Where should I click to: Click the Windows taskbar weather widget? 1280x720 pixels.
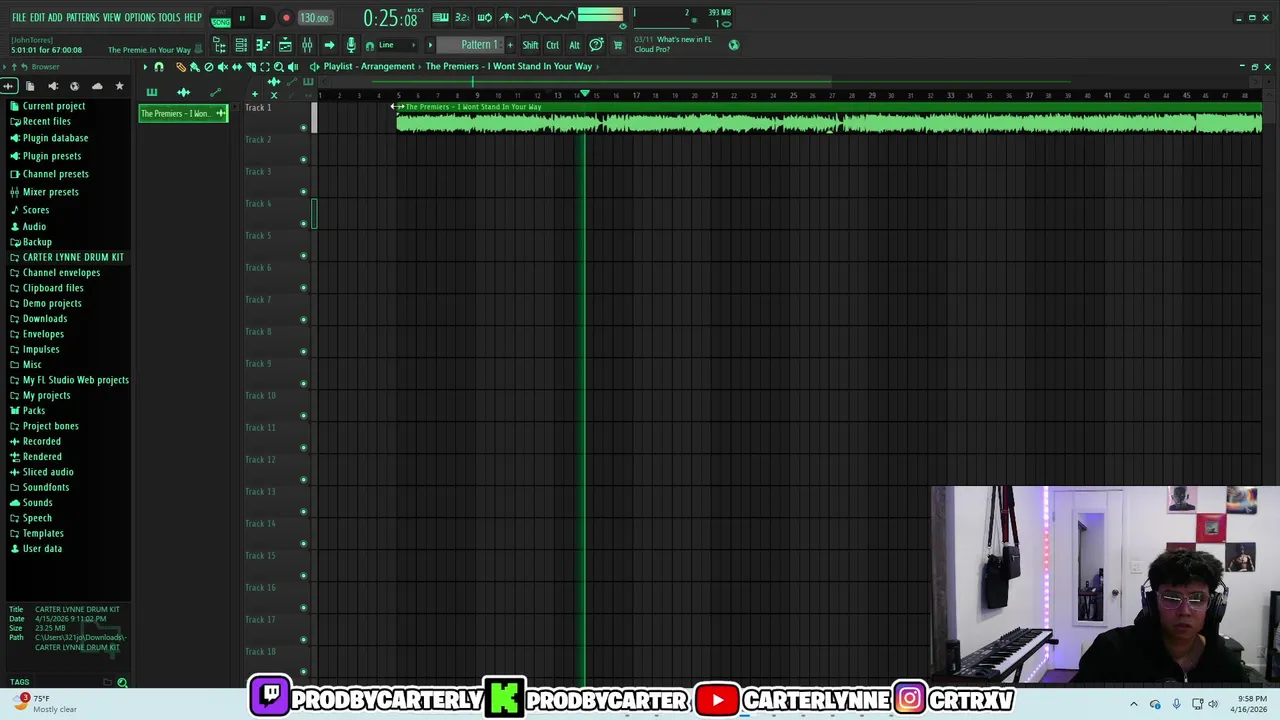(x=45, y=703)
